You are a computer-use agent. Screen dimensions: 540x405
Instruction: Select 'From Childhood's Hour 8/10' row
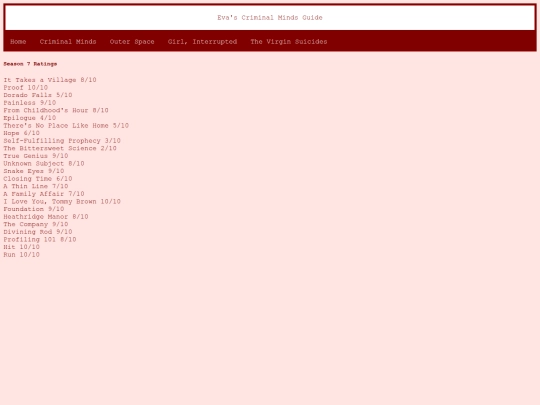(56, 110)
